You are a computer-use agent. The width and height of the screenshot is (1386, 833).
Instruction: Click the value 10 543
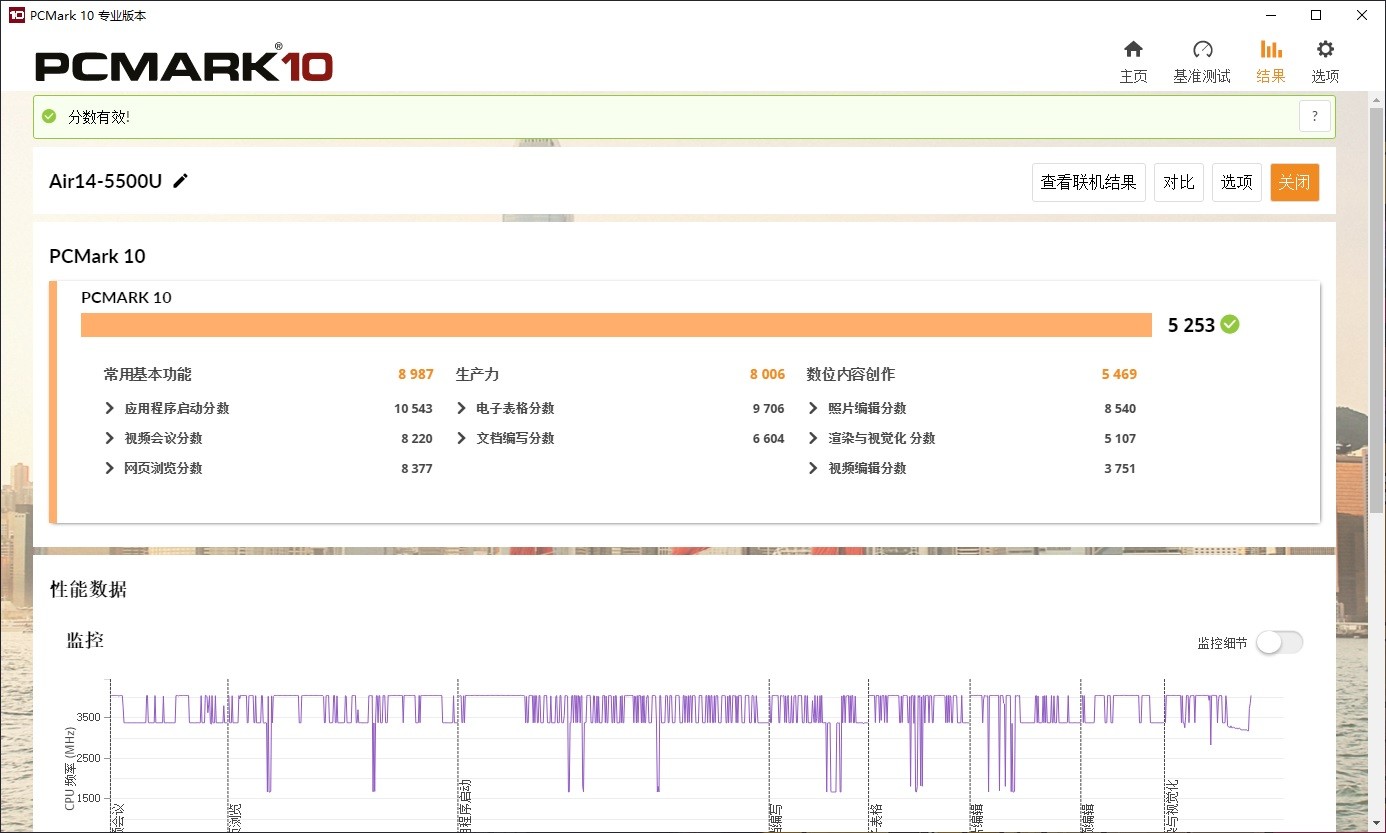click(x=413, y=408)
